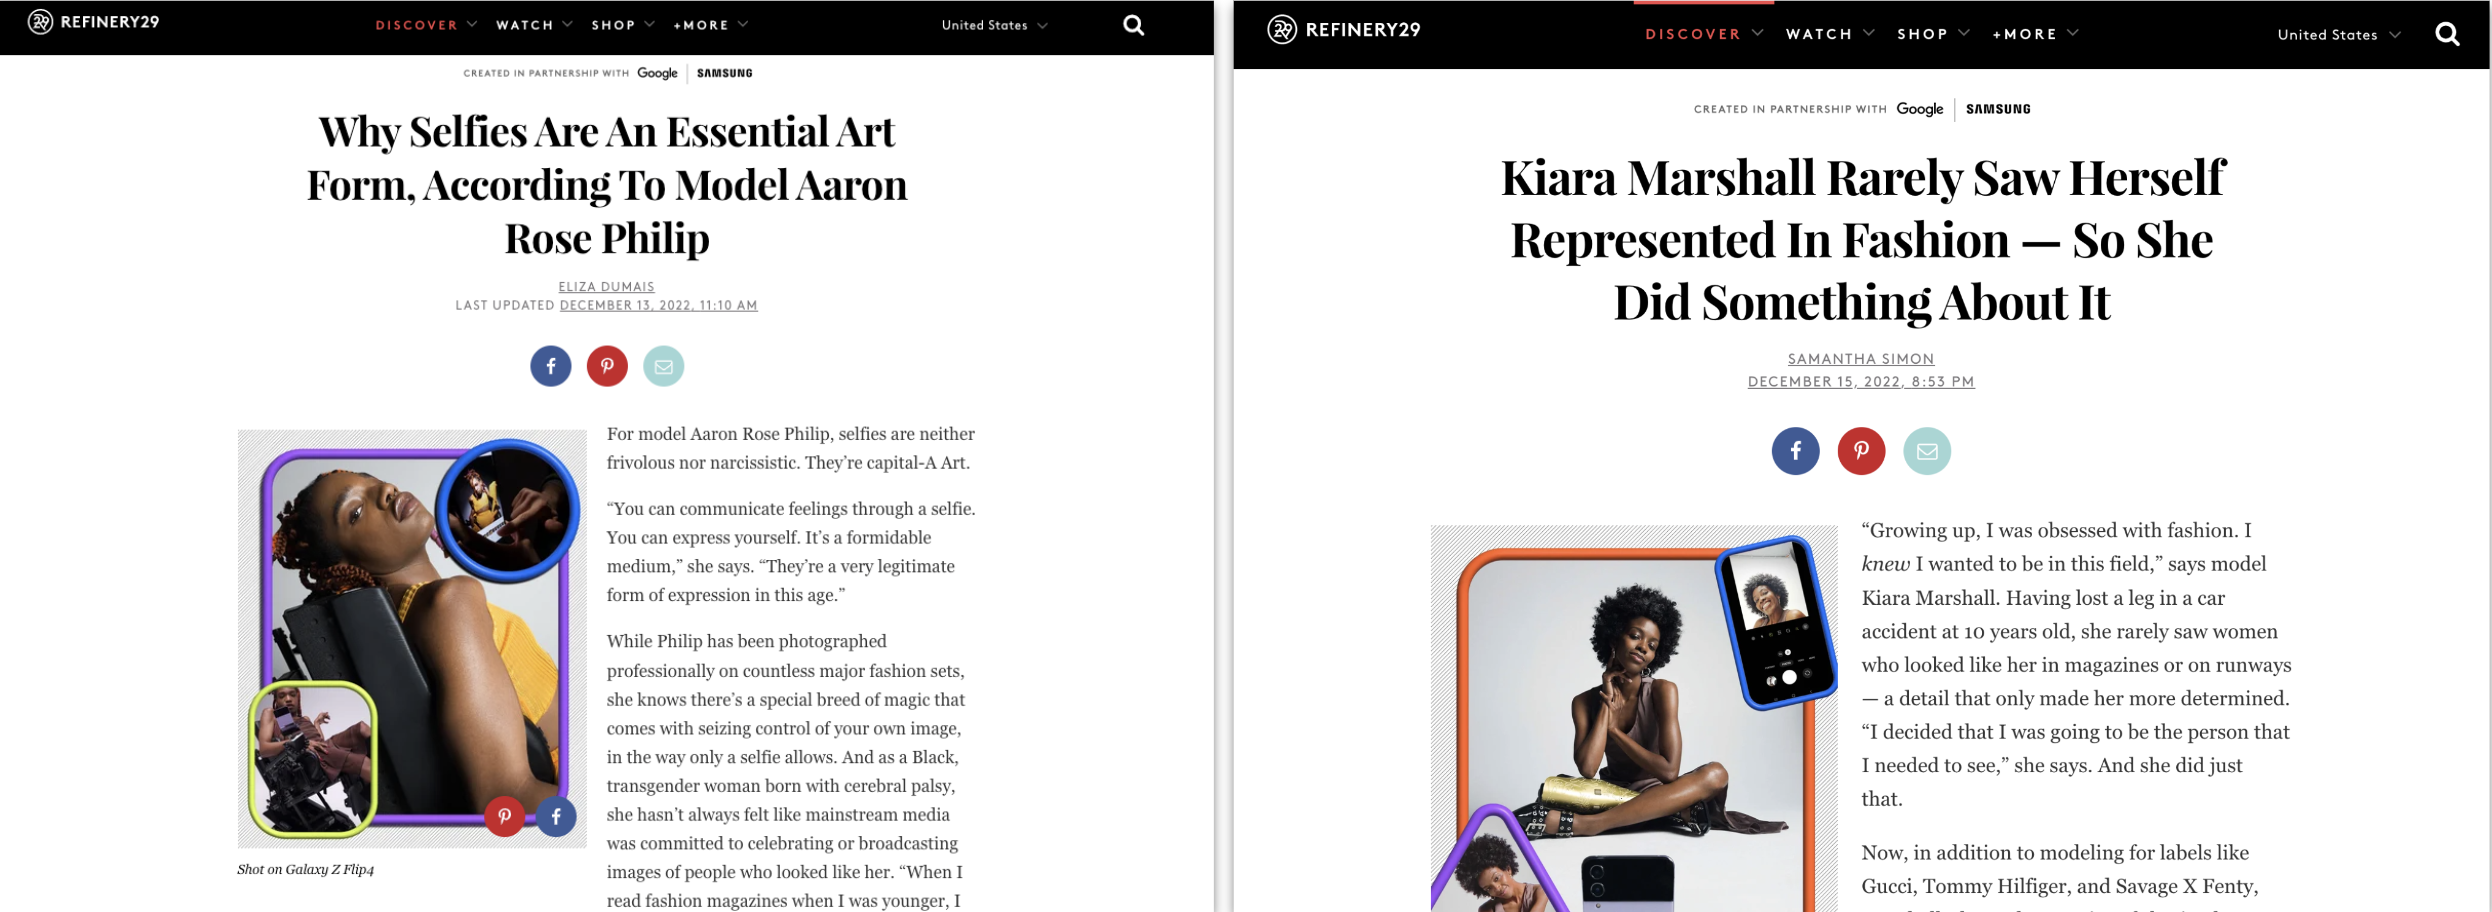Expand Shop chevron in left window
The width and height of the screenshot is (2492, 912).
(649, 24)
